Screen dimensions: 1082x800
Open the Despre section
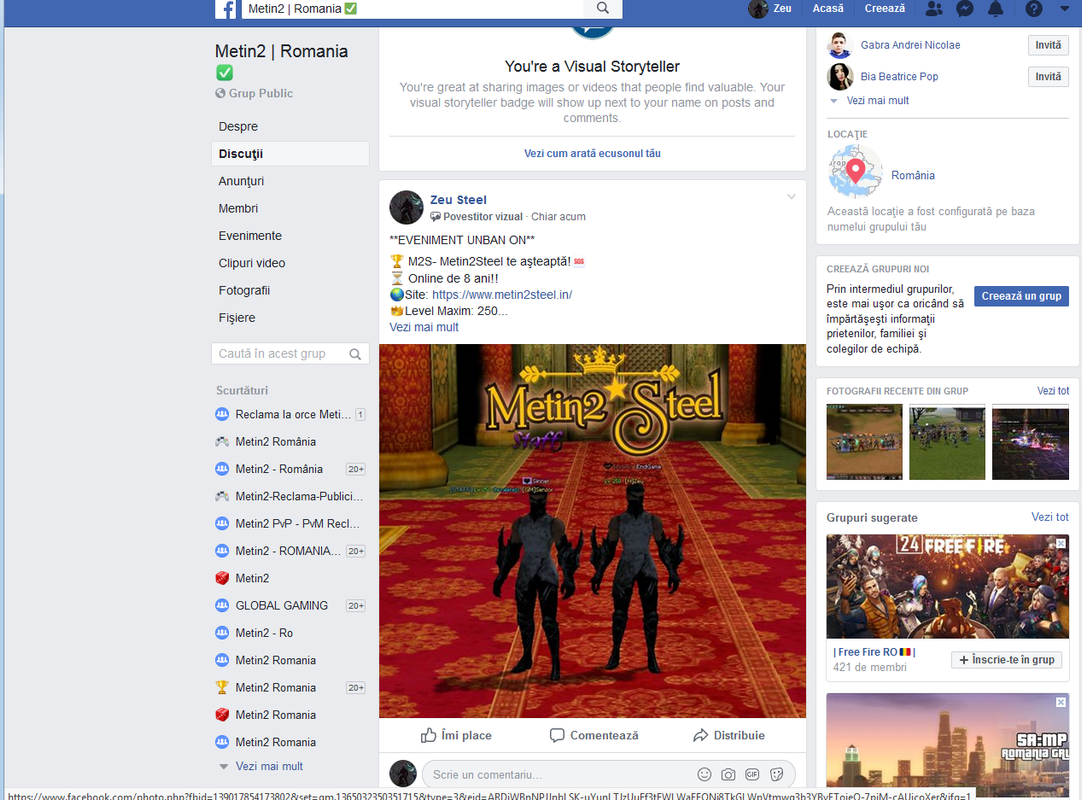point(238,126)
